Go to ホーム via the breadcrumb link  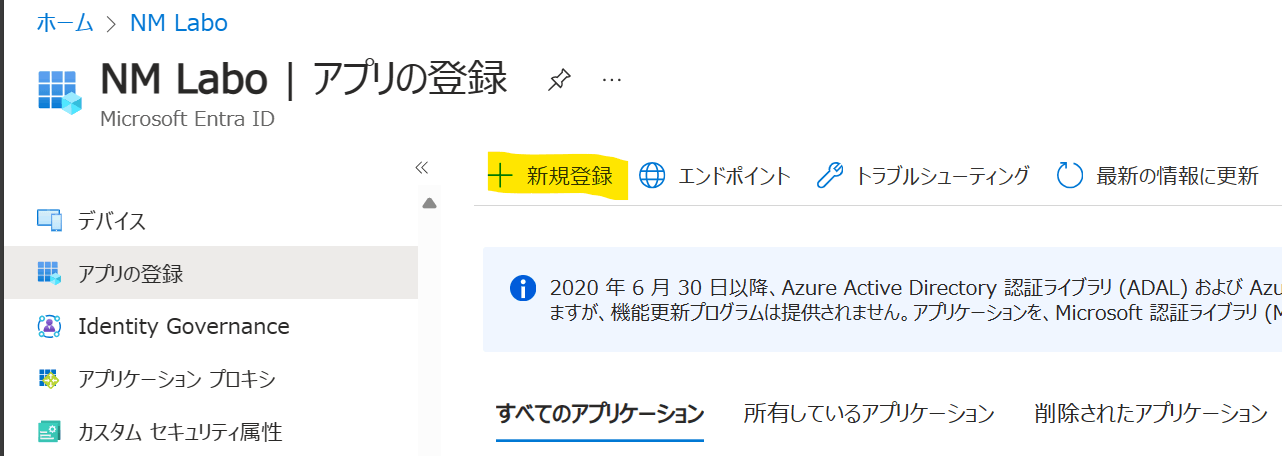point(65,23)
